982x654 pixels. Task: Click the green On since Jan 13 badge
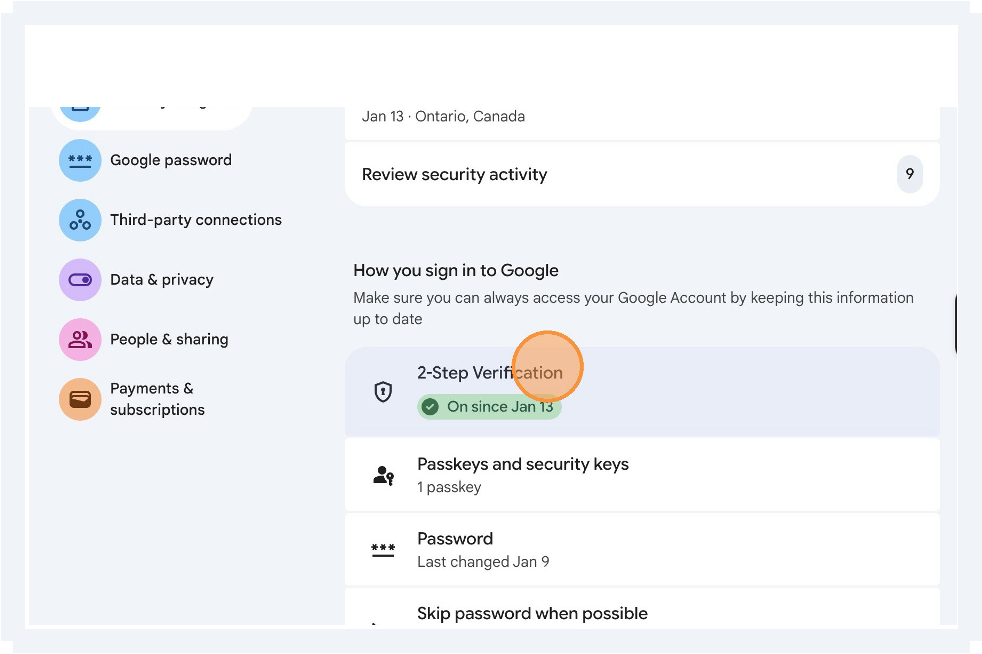click(x=489, y=407)
